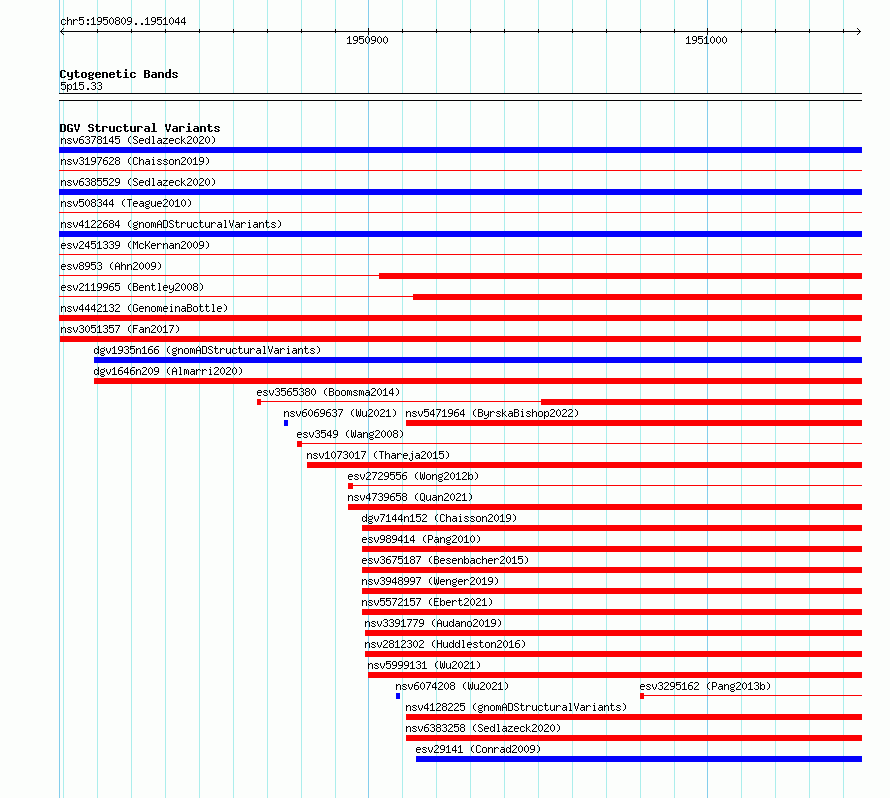This screenshot has height=798, width=890.
Task: Click the blue bar under nsv6378145
Action: tap(460, 150)
